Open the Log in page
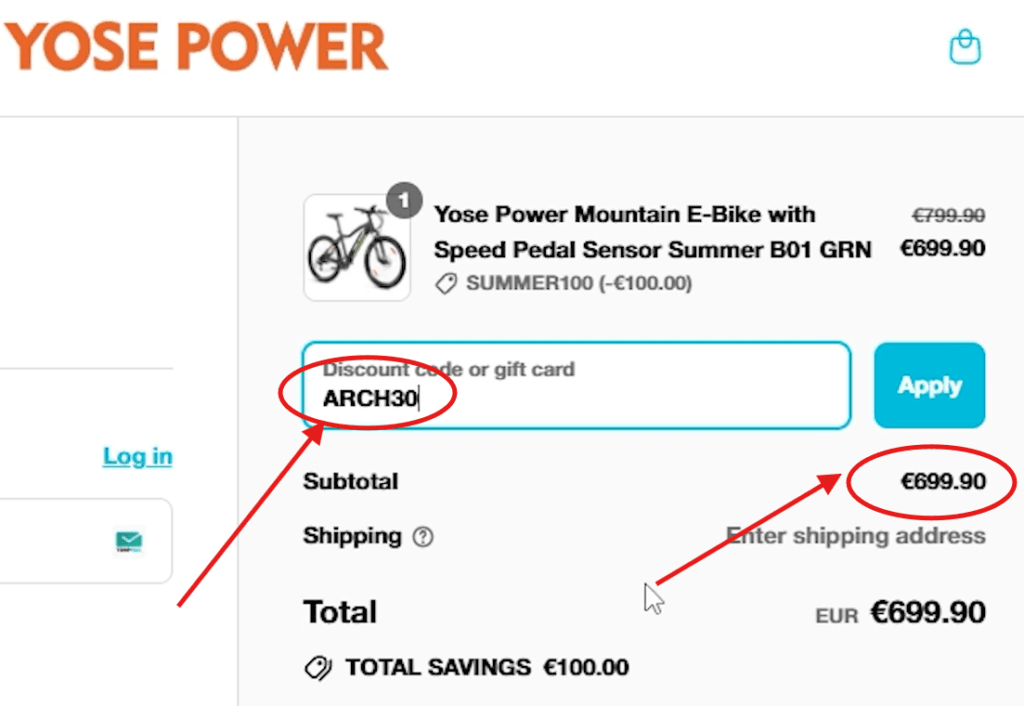This screenshot has width=1024, height=706. tap(136, 456)
